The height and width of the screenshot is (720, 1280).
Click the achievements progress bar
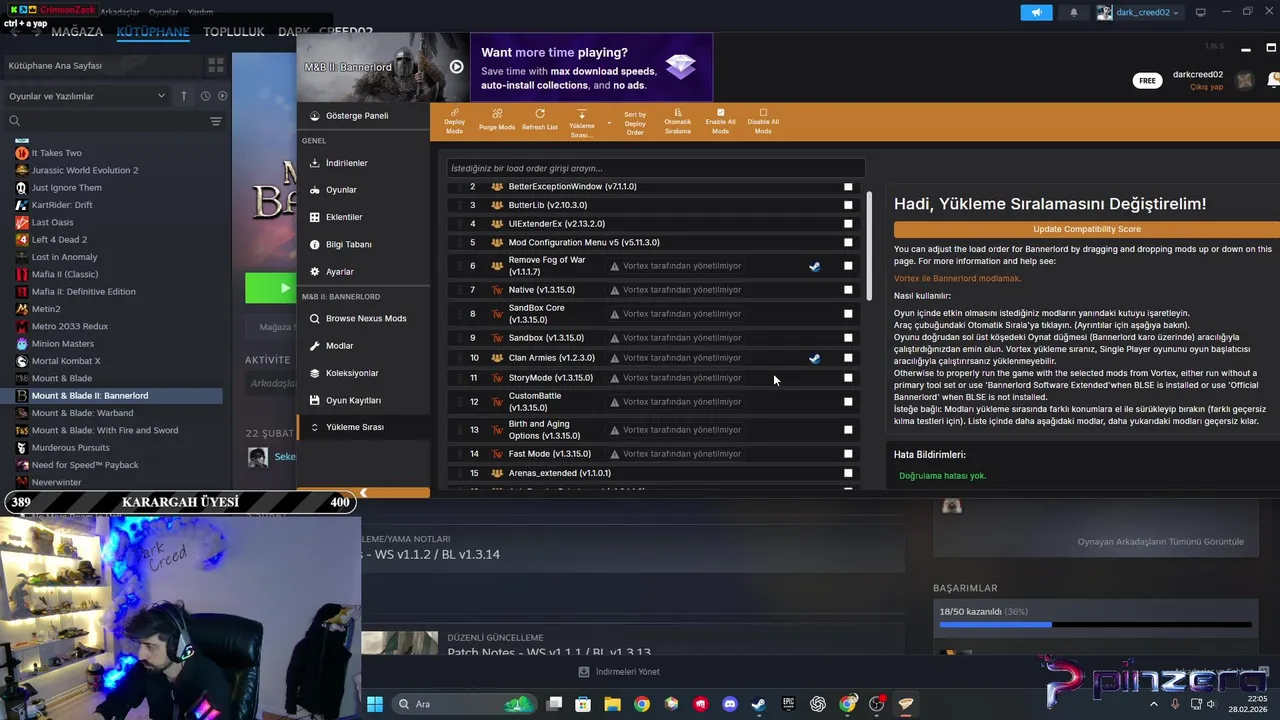pos(1095,625)
